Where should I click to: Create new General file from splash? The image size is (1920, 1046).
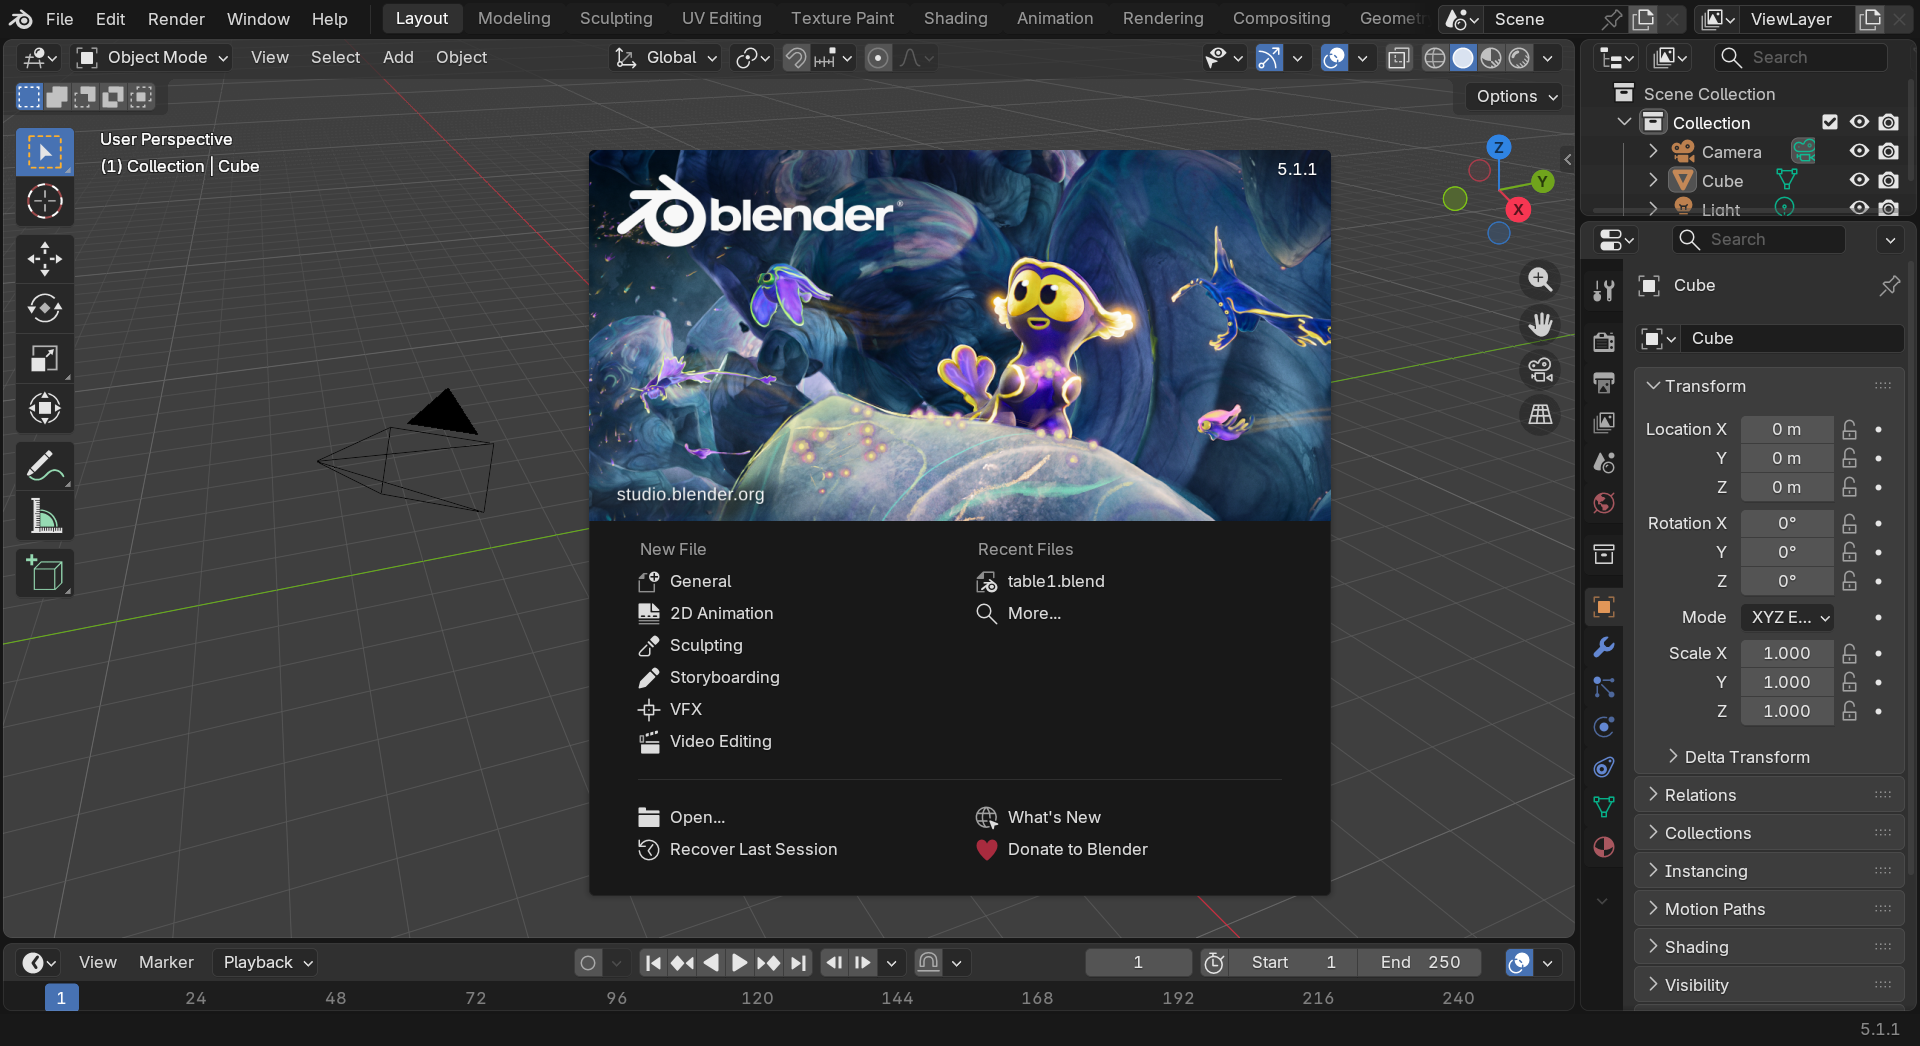click(x=700, y=581)
